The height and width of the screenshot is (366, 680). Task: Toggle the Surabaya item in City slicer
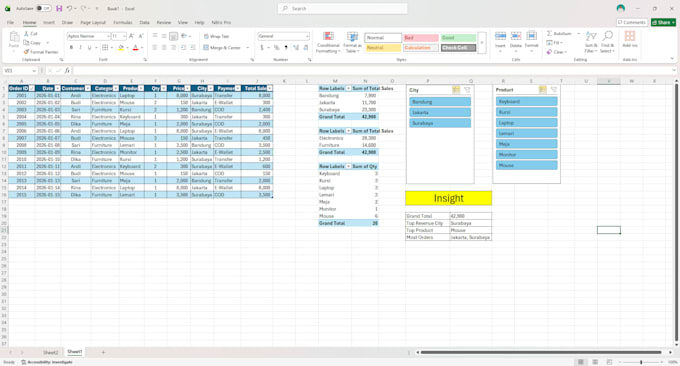click(x=440, y=123)
